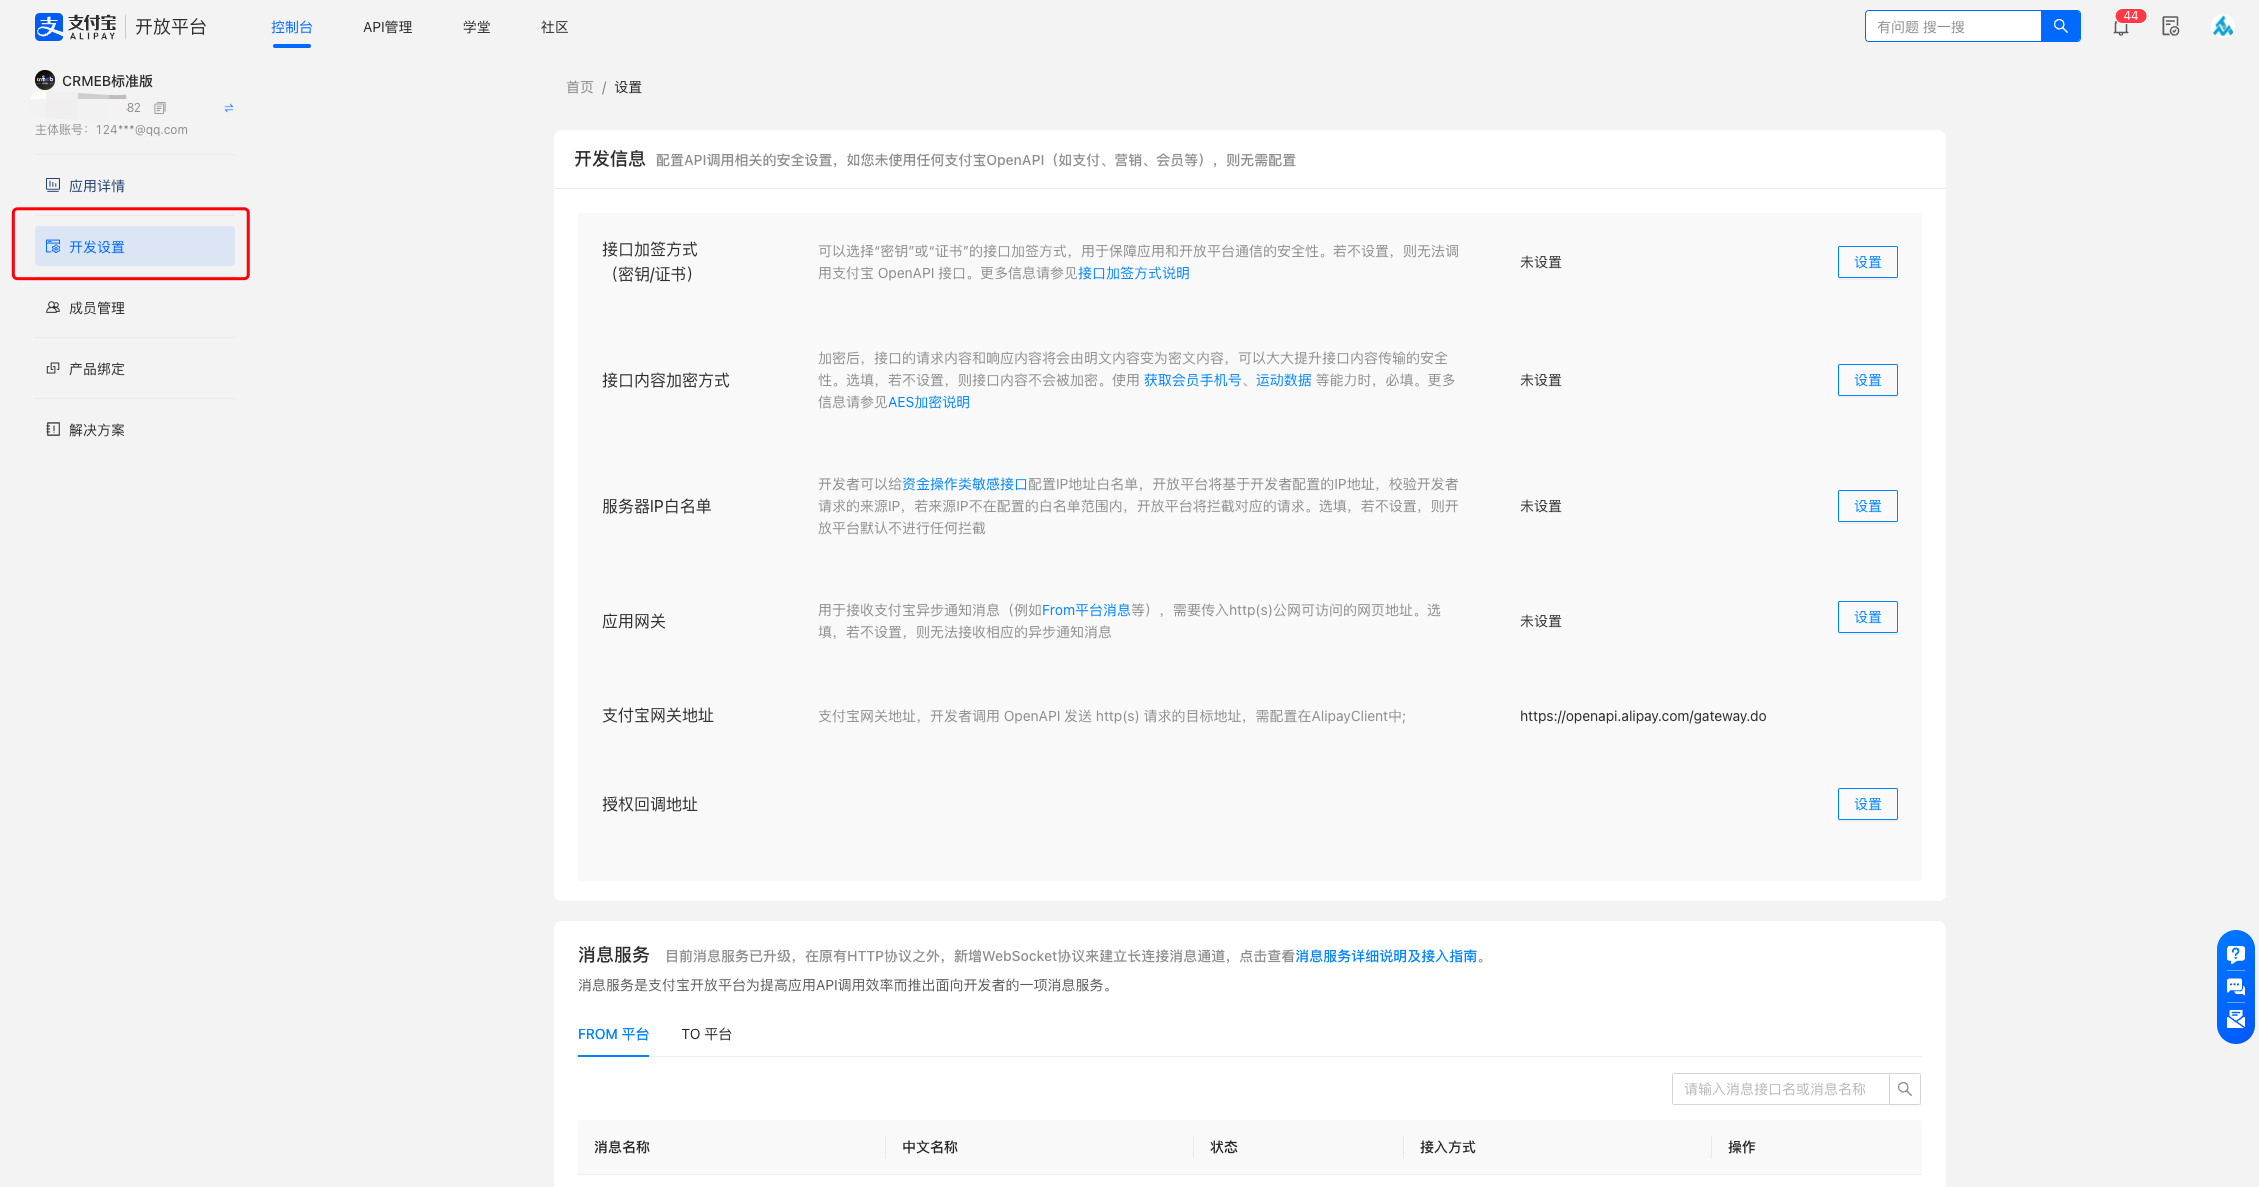Screen dimensions: 2259x1187
Task: Click the switch application arrows icon
Action: (x=229, y=108)
